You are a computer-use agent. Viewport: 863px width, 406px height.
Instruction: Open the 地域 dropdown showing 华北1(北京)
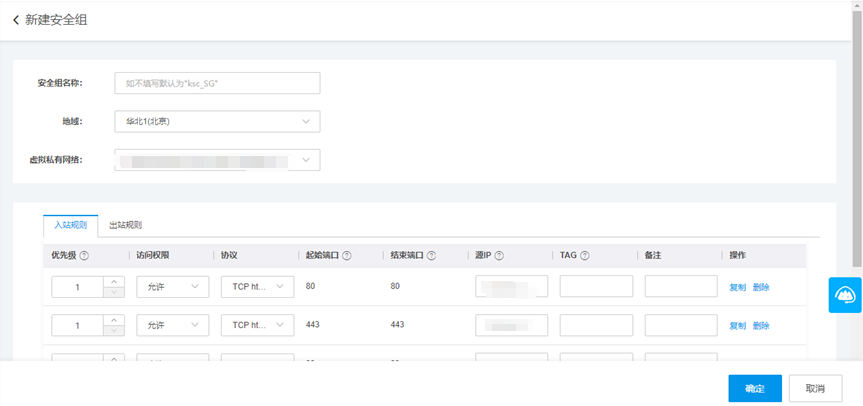(217, 122)
